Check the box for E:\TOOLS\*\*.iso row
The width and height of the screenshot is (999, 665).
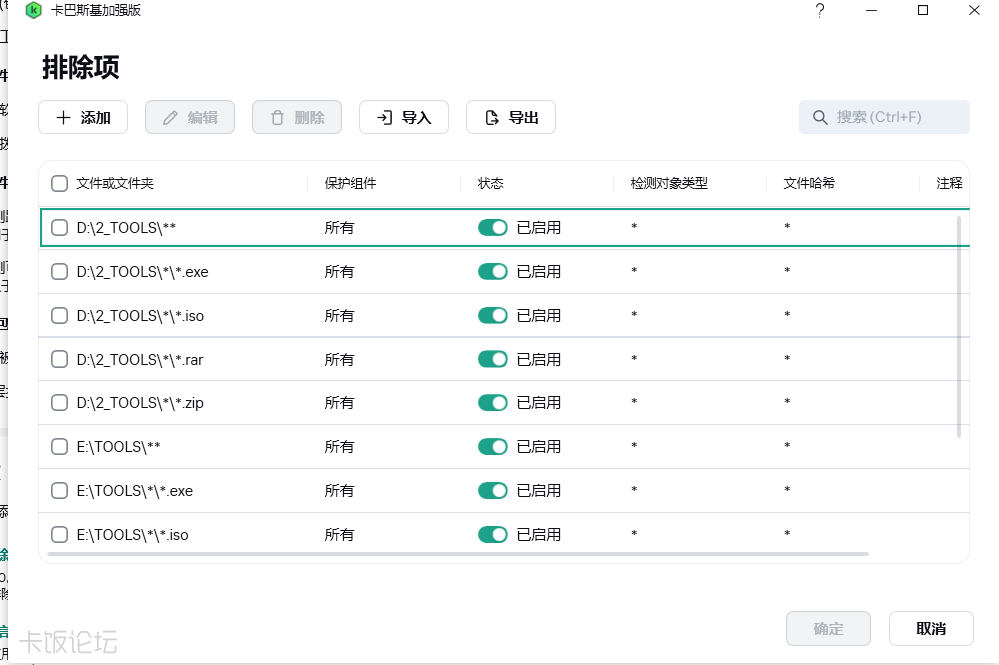click(x=59, y=534)
